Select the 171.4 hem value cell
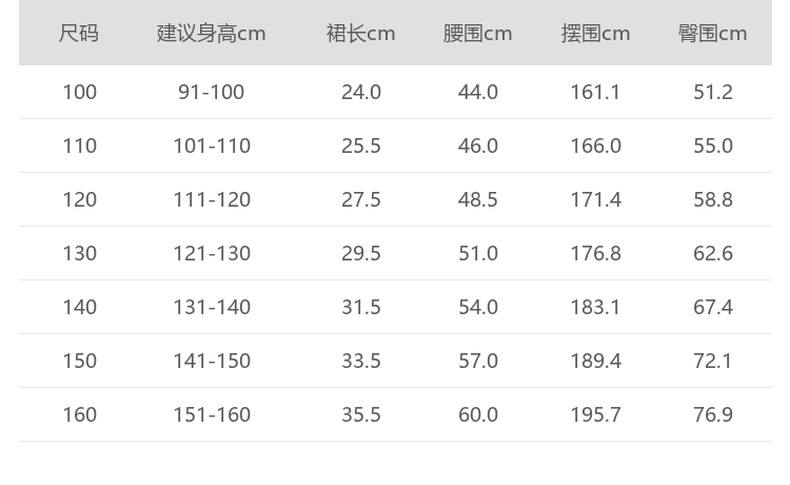790x485 pixels. tap(595, 200)
